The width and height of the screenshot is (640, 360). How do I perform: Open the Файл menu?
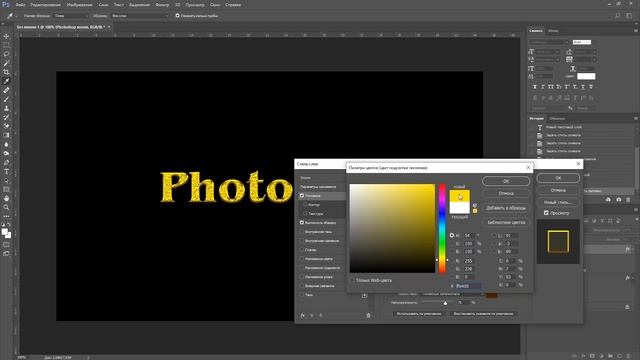tap(20, 5)
